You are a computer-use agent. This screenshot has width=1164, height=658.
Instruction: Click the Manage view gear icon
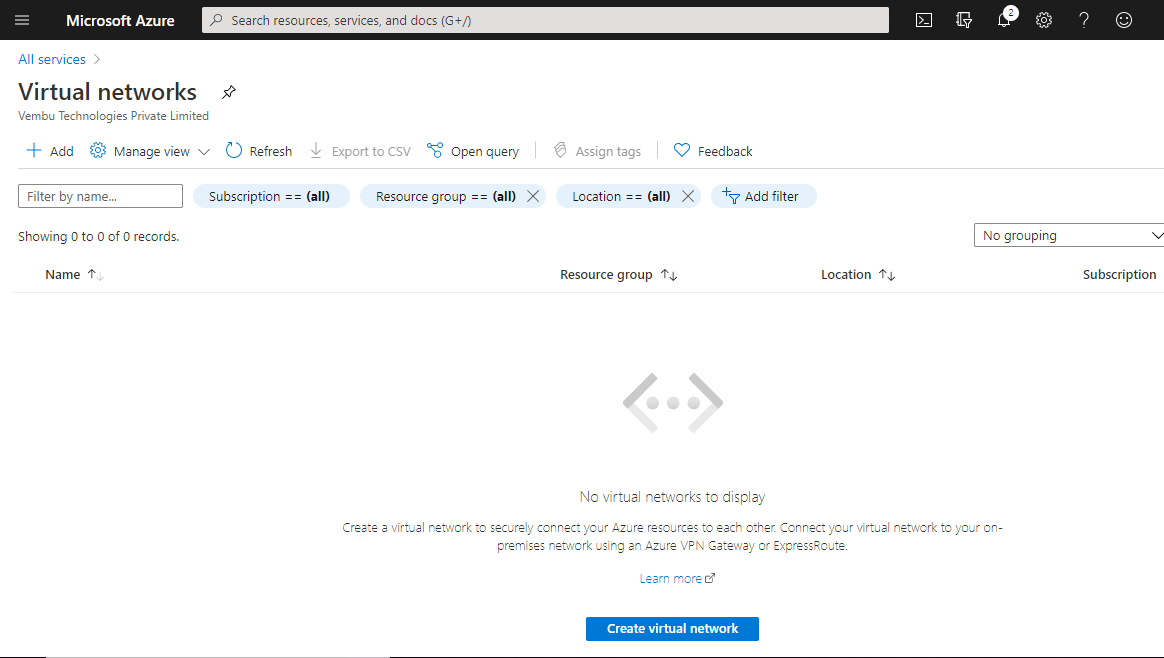click(x=98, y=151)
